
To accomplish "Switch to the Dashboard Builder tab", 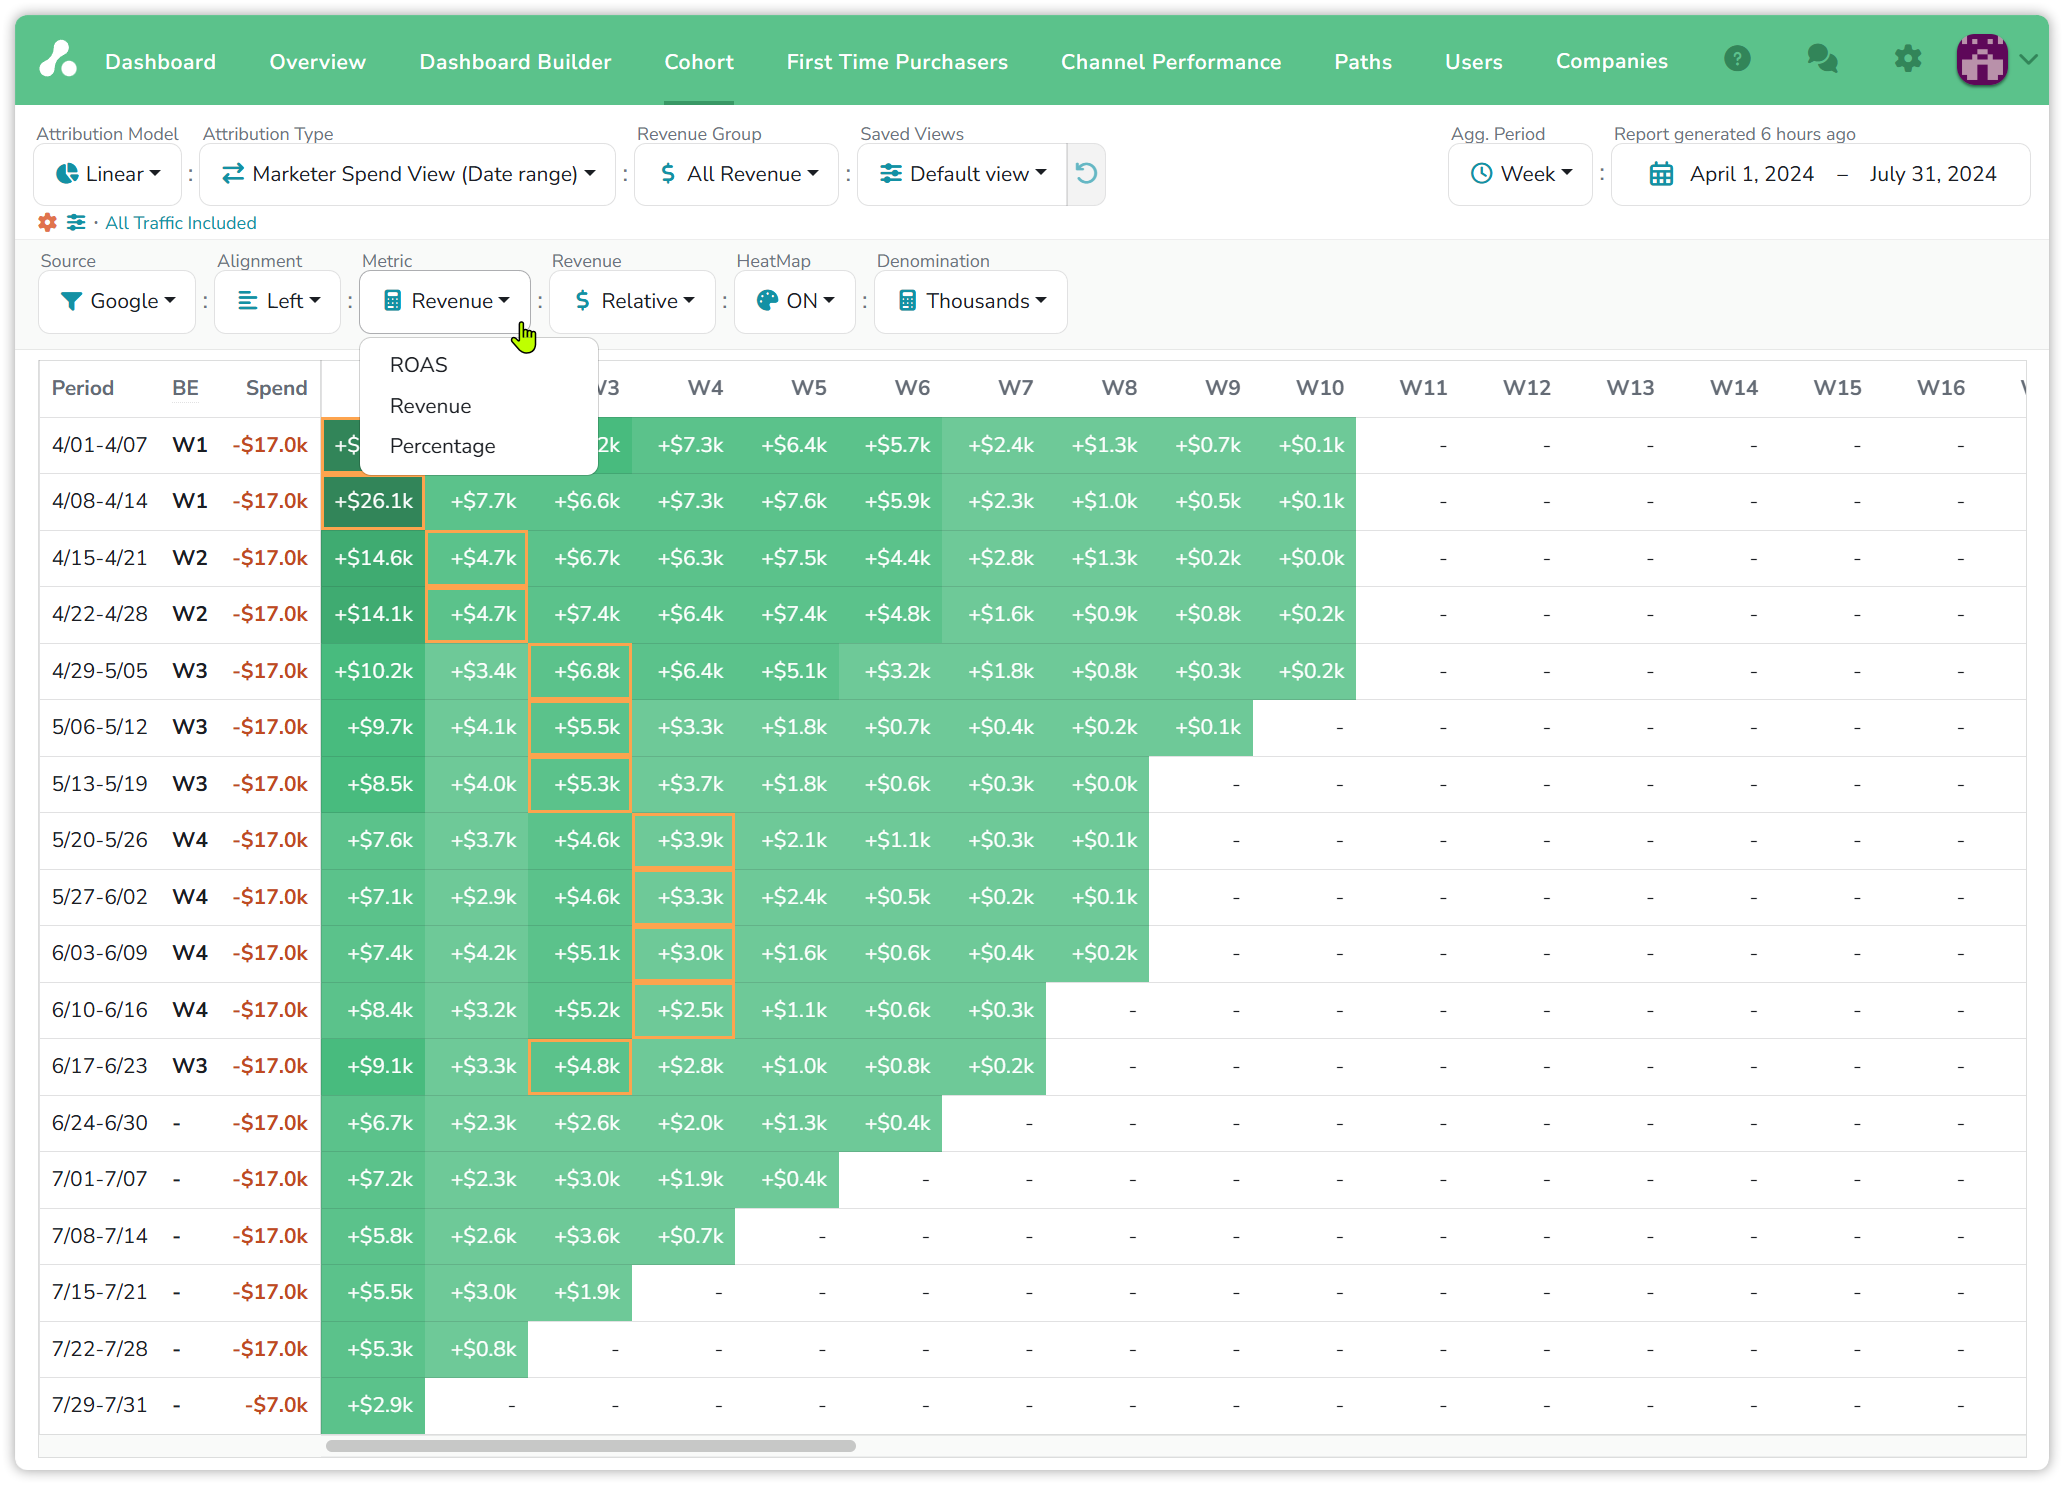I will click(516, 61).
